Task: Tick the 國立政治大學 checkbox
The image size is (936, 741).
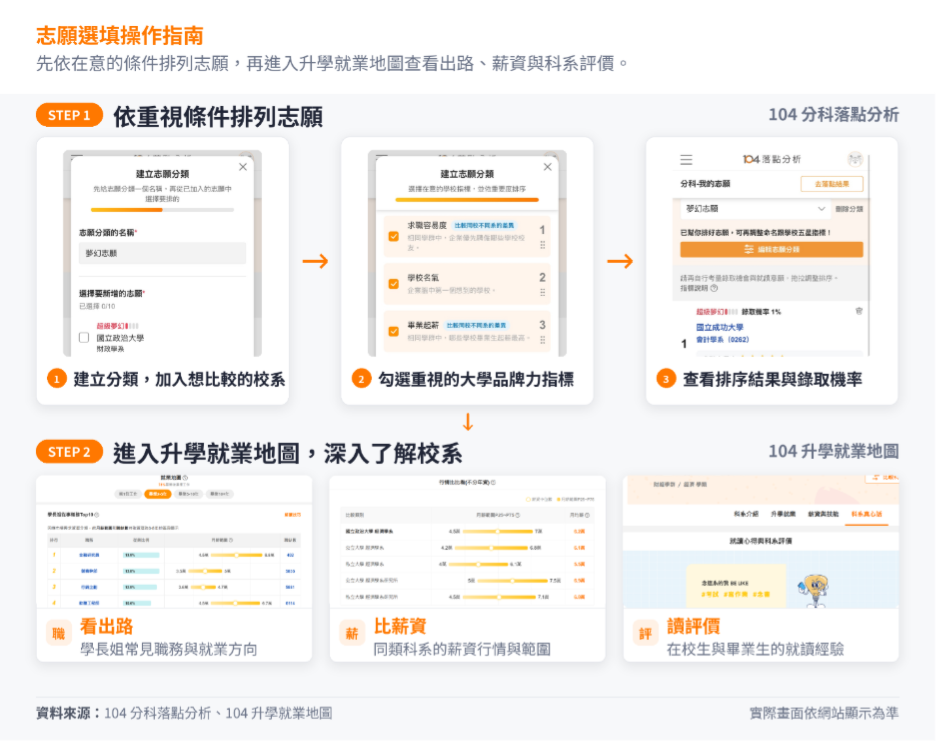Action: click(x=84, y=337)
